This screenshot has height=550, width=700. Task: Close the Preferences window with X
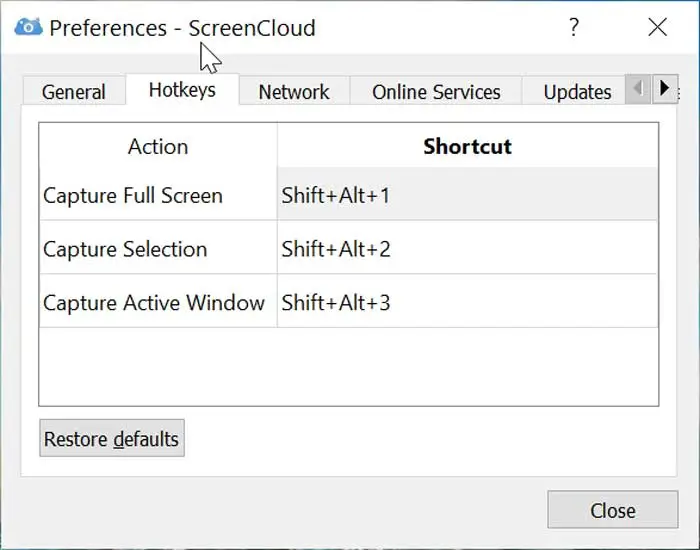click(x=657, y=28)
